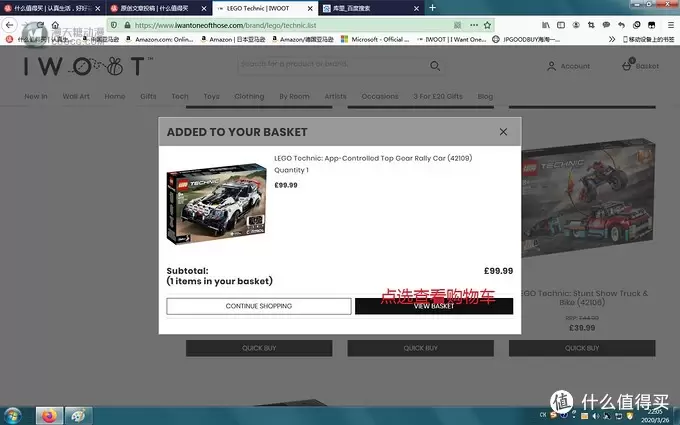Open the Amazon | 日本亚马逊 bookmark
The width and height of the screenshot is (680, 425).
tap(233, 39)
